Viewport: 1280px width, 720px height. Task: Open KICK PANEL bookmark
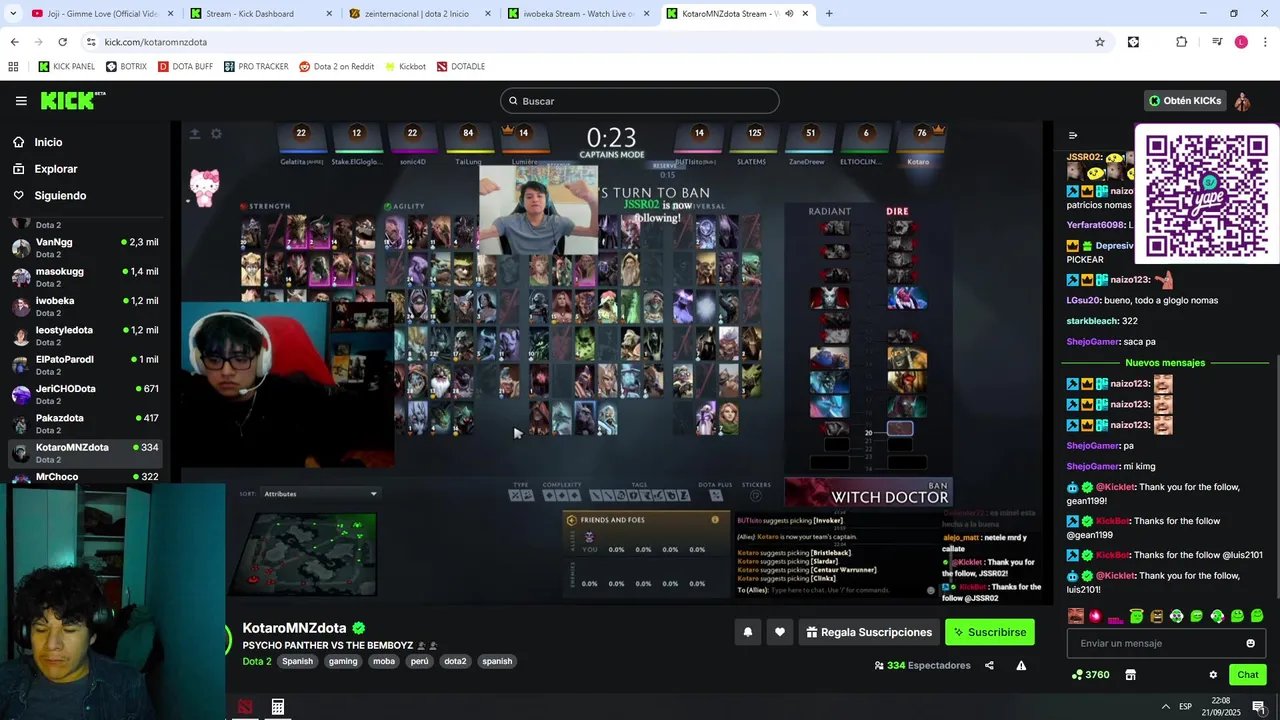coord(66,67)
